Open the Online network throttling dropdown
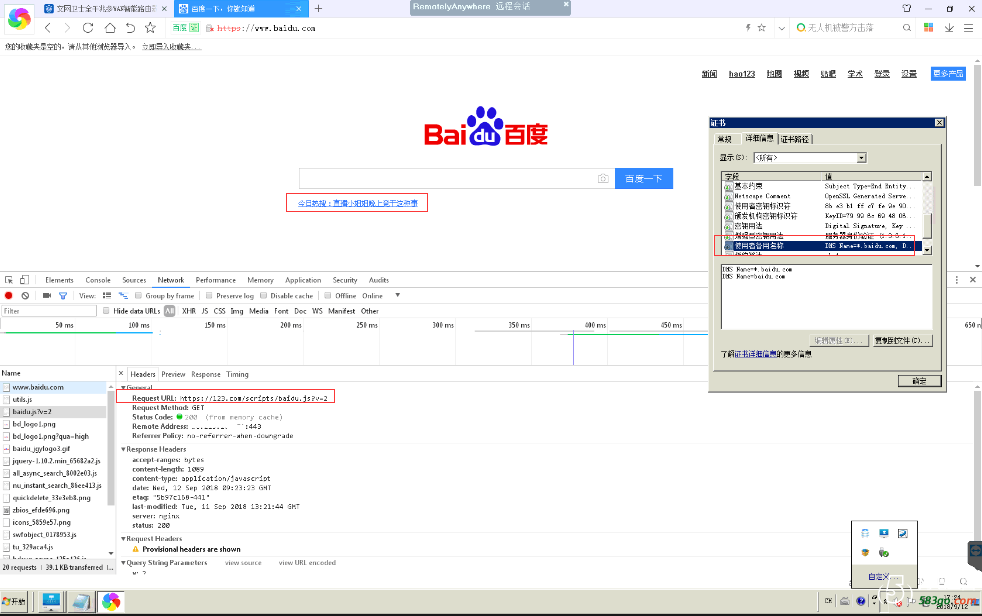This screenshot has height=616, width=982. [x=381, y=295]
